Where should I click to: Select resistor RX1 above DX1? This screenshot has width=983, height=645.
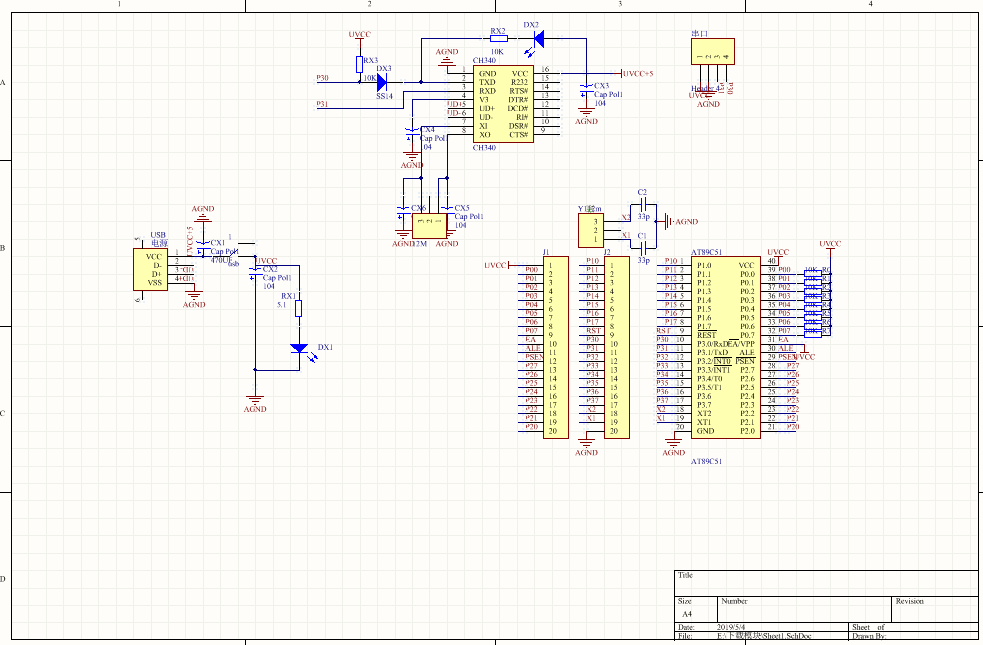[299, 308]
